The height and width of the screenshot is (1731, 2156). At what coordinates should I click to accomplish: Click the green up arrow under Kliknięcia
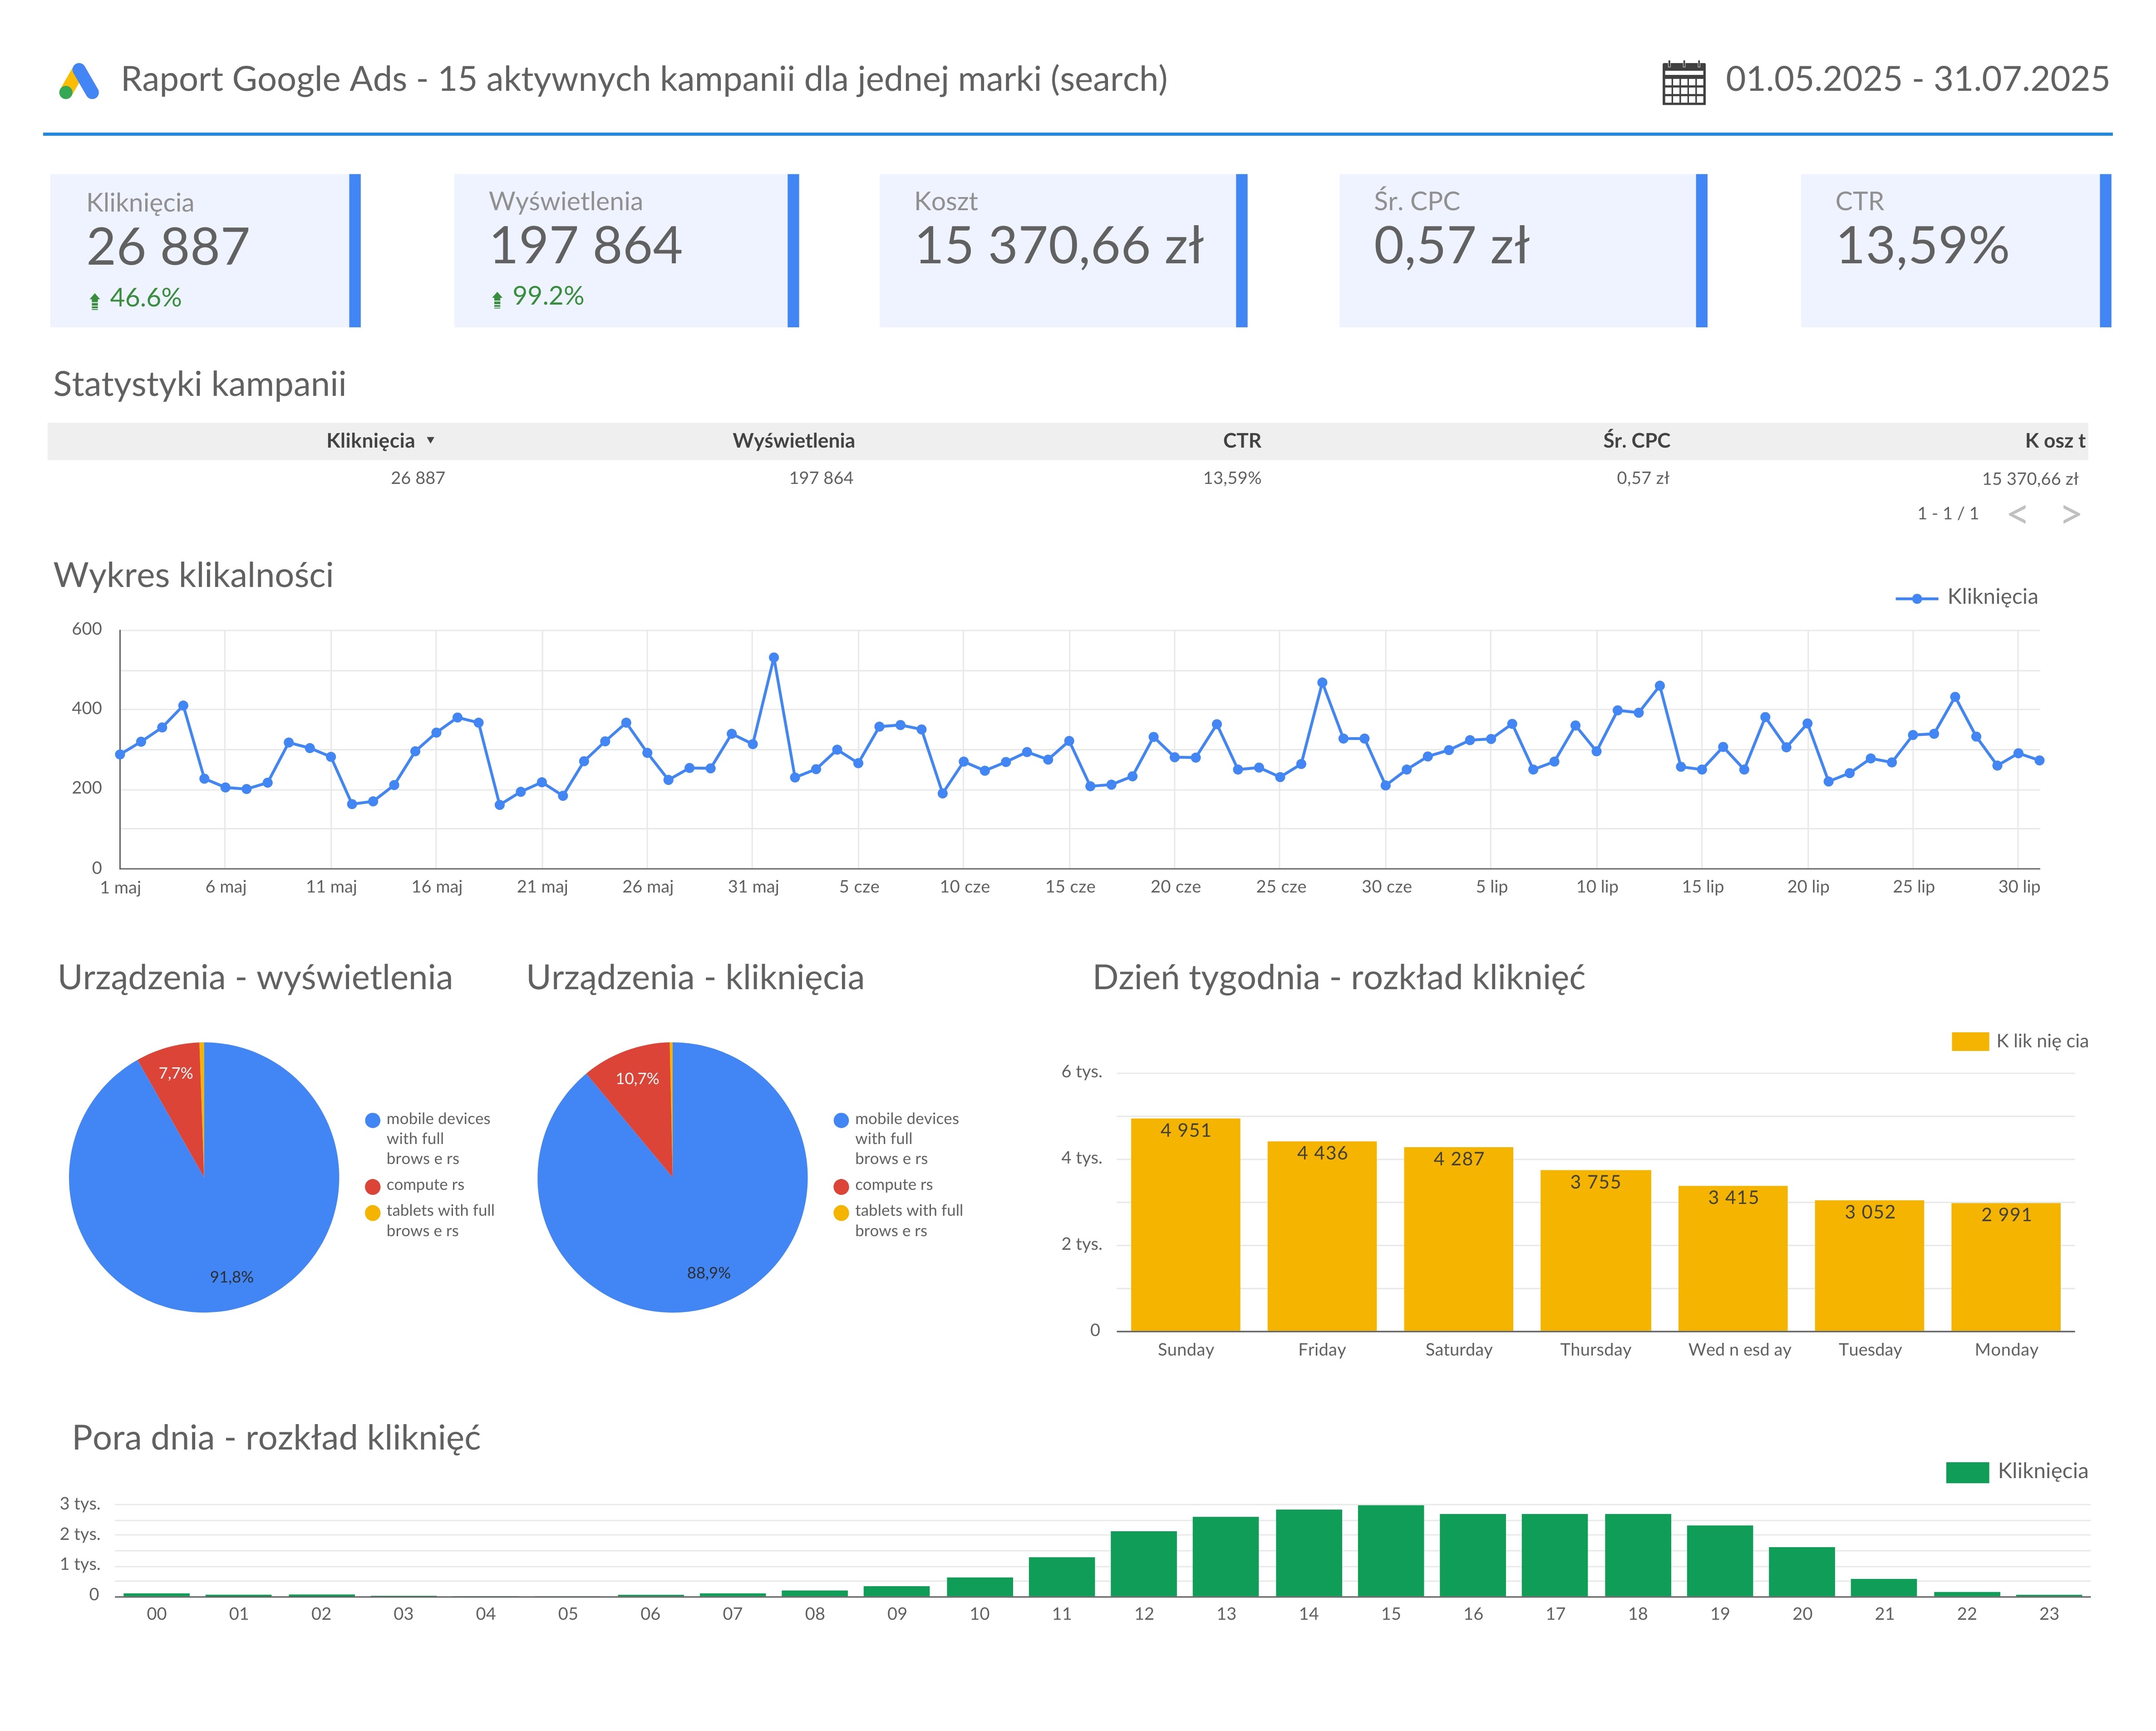click(95, 300)
